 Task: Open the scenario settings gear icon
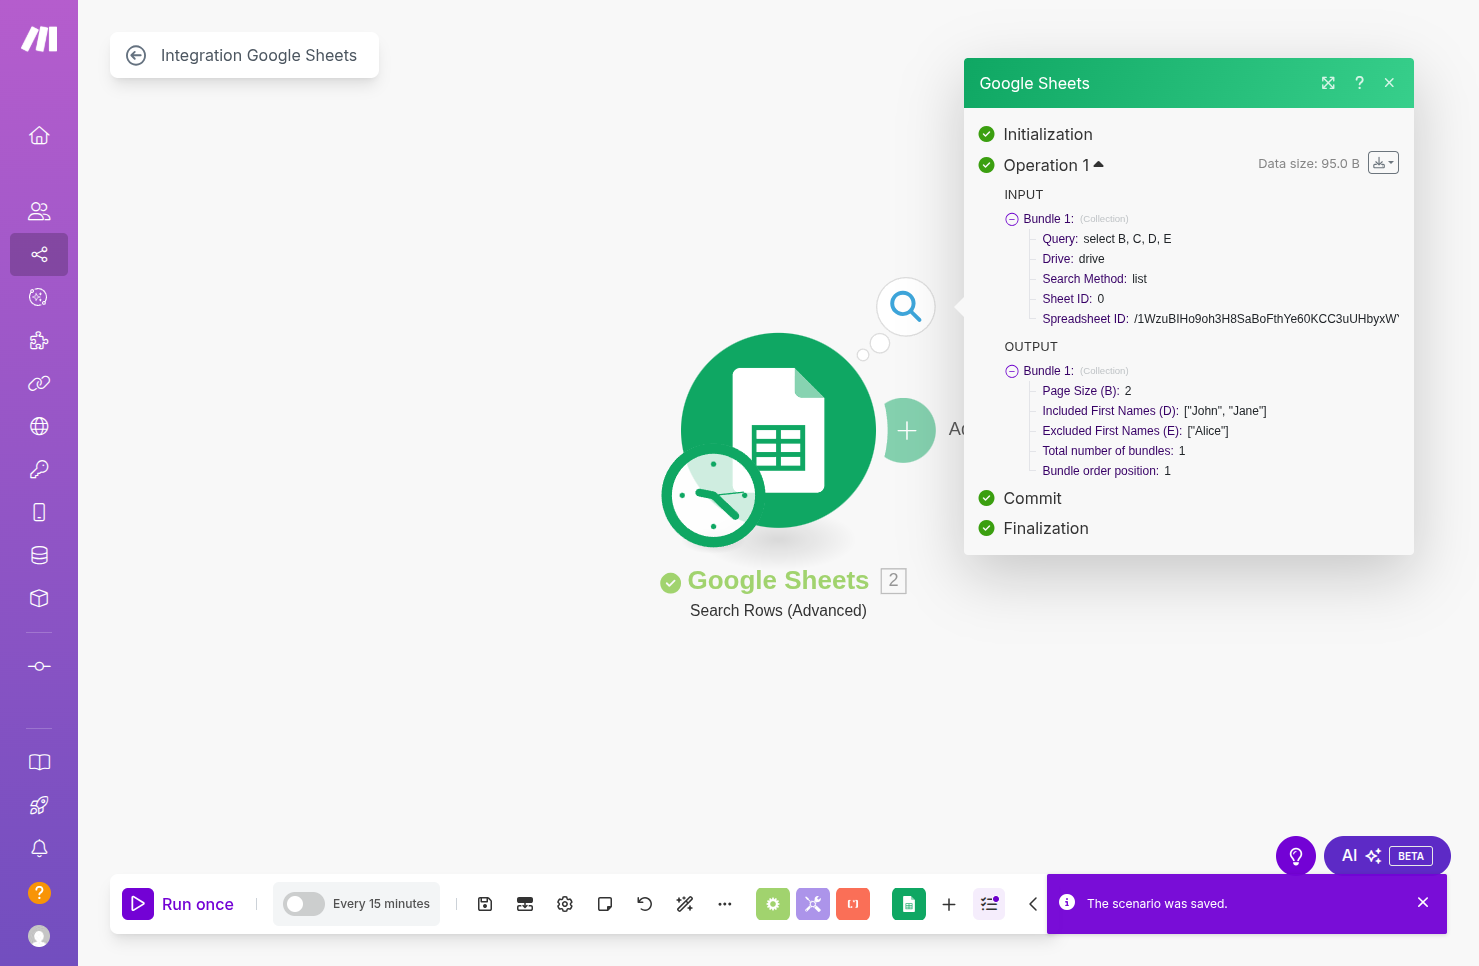tap(565, 904)
